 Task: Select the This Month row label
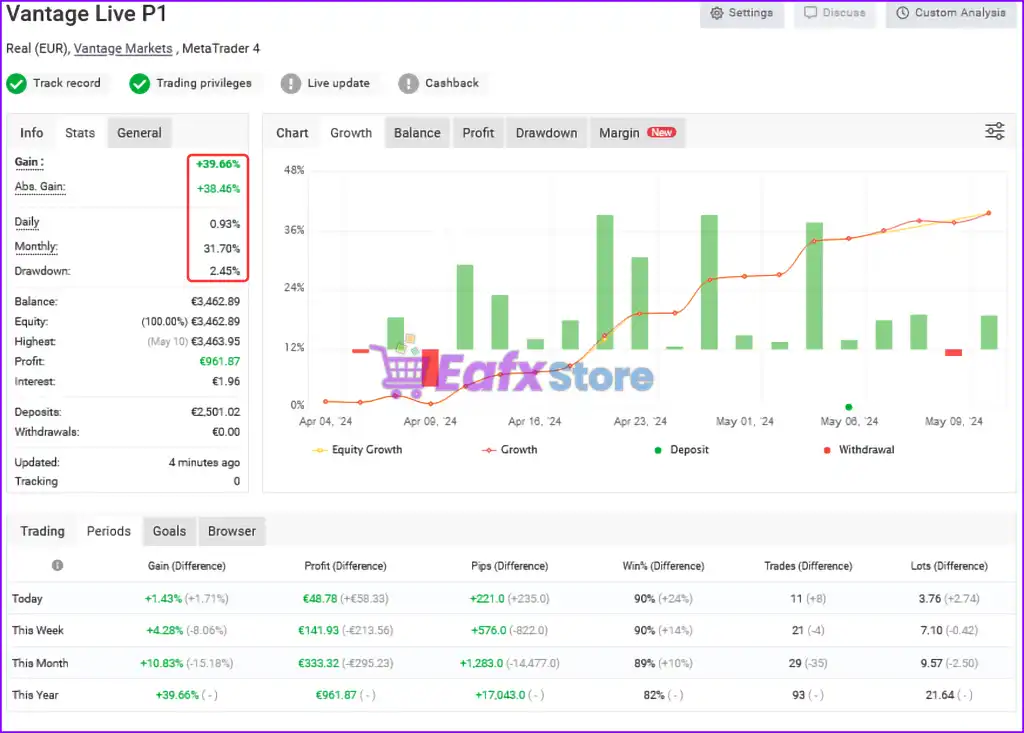[x=40, y=663]
